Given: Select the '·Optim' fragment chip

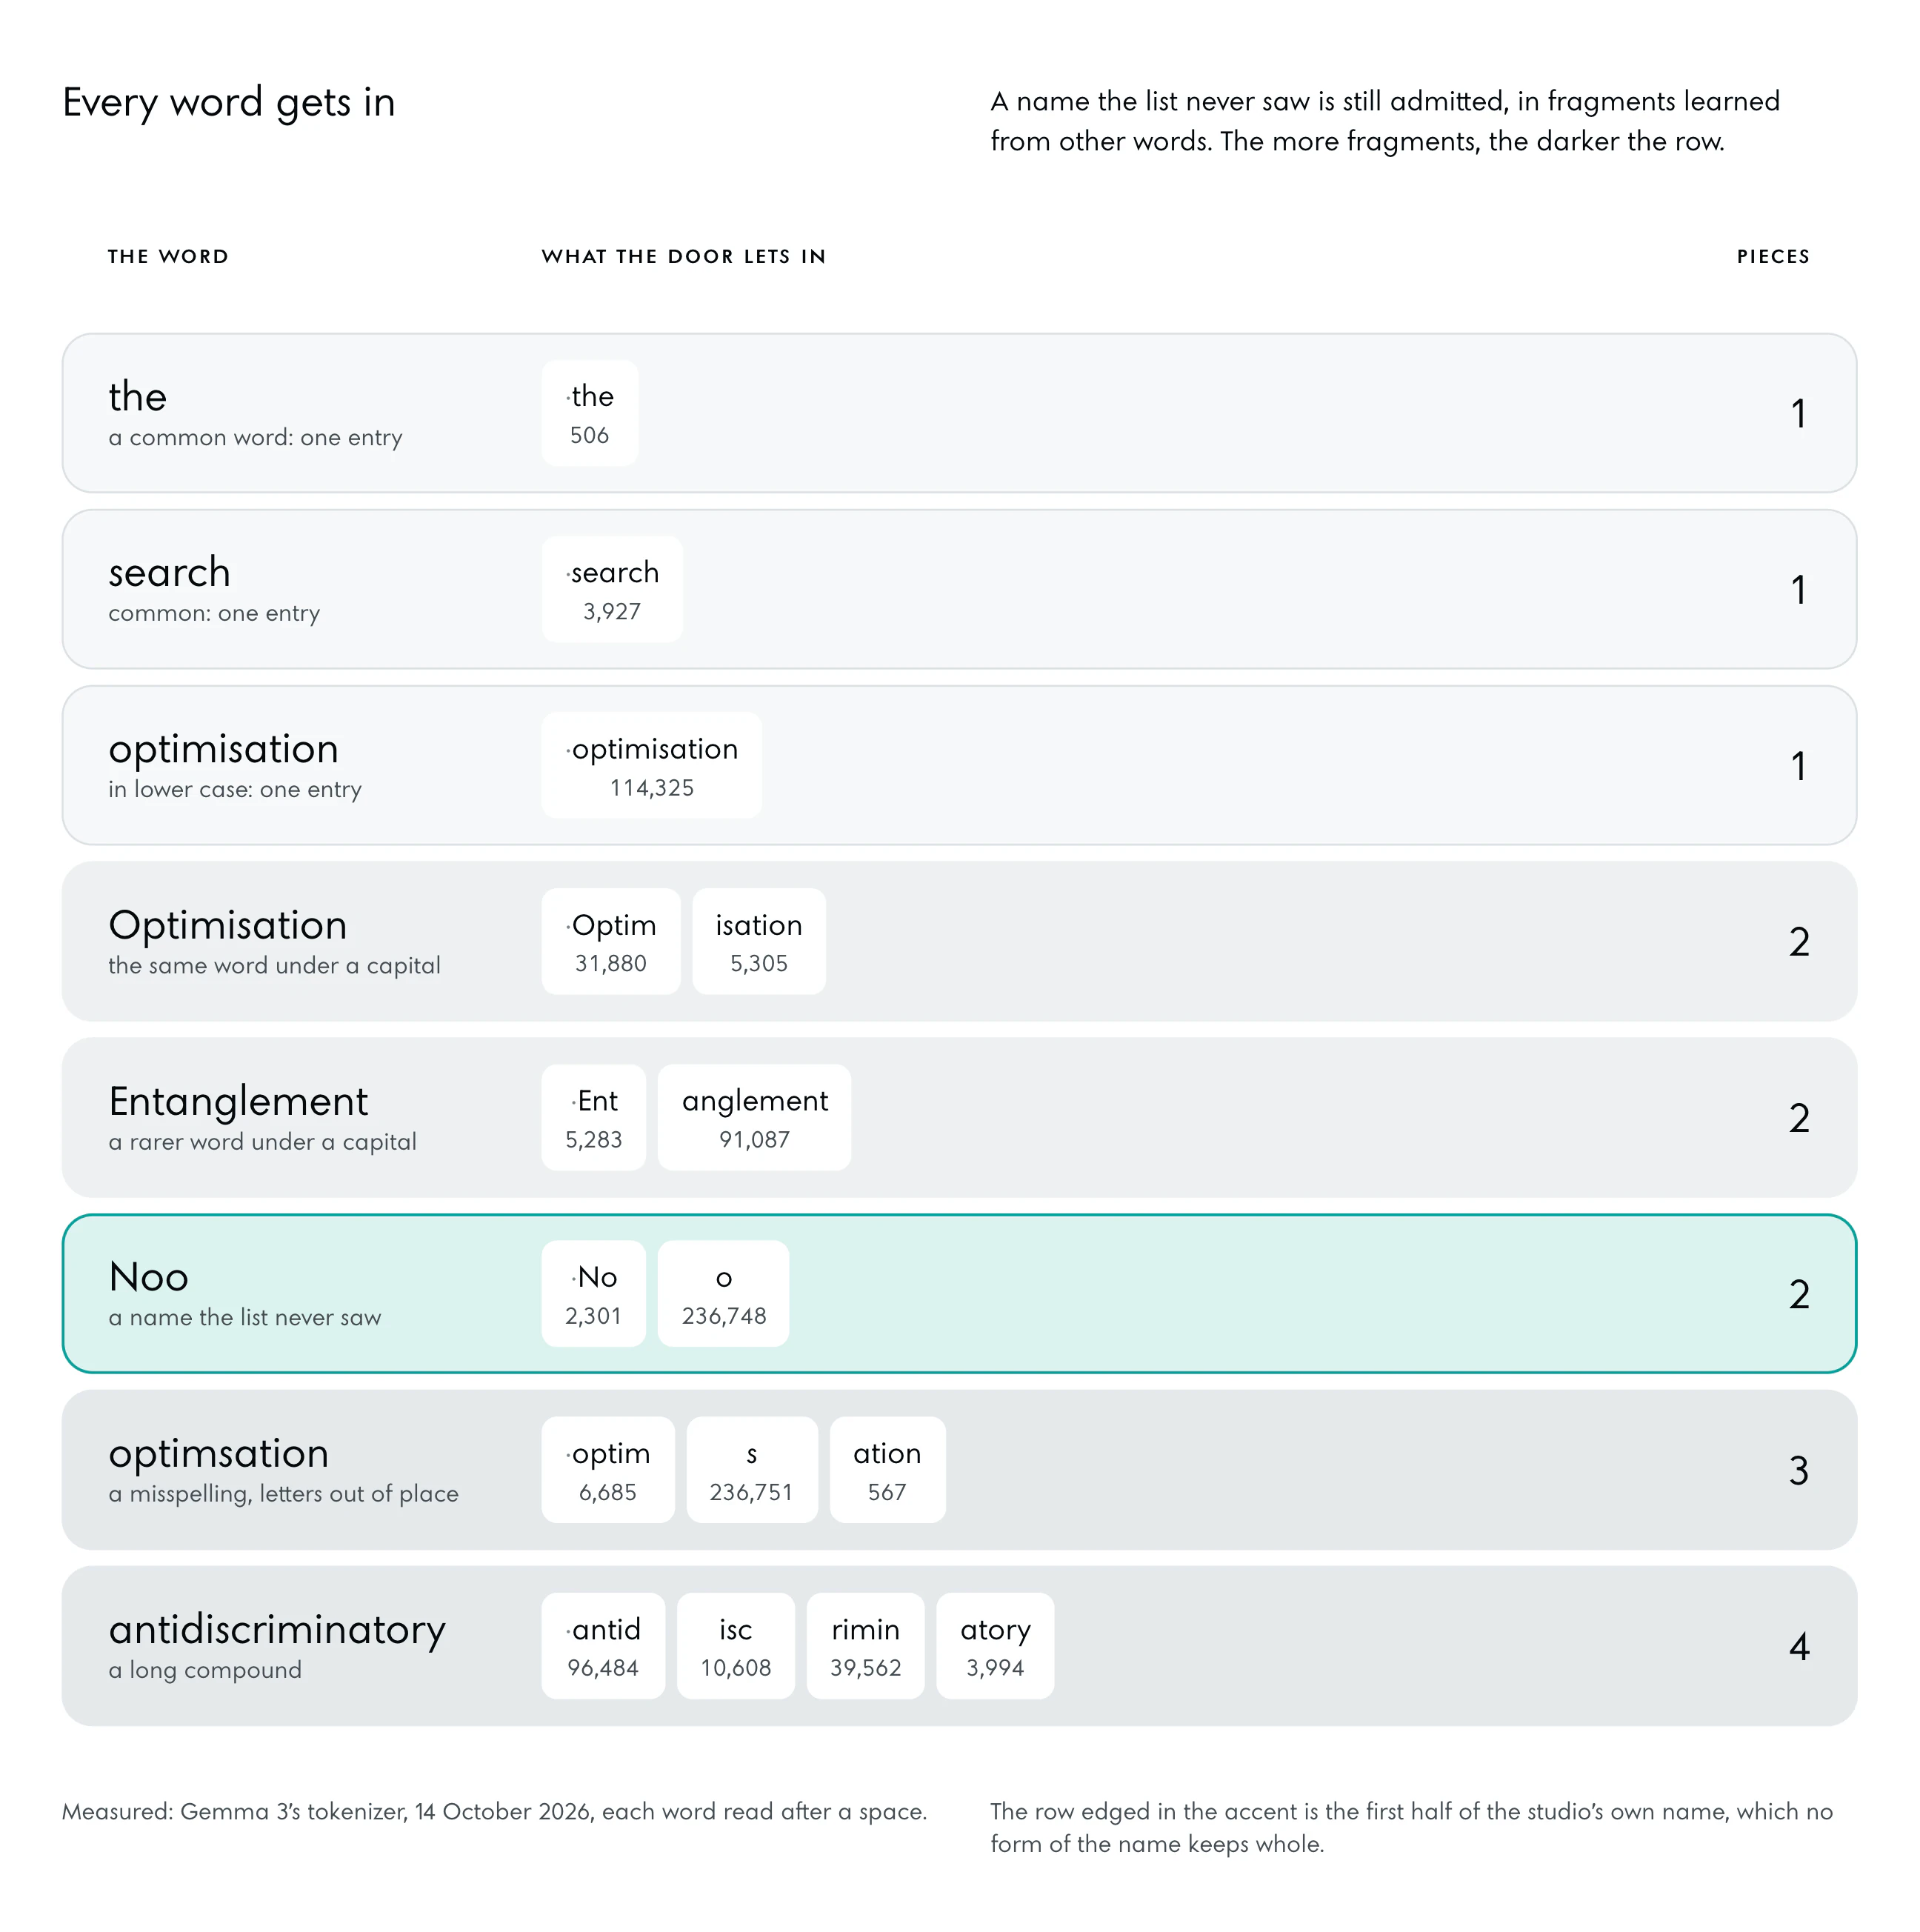Looking at the screenshot, I should (x=611, y=941).
